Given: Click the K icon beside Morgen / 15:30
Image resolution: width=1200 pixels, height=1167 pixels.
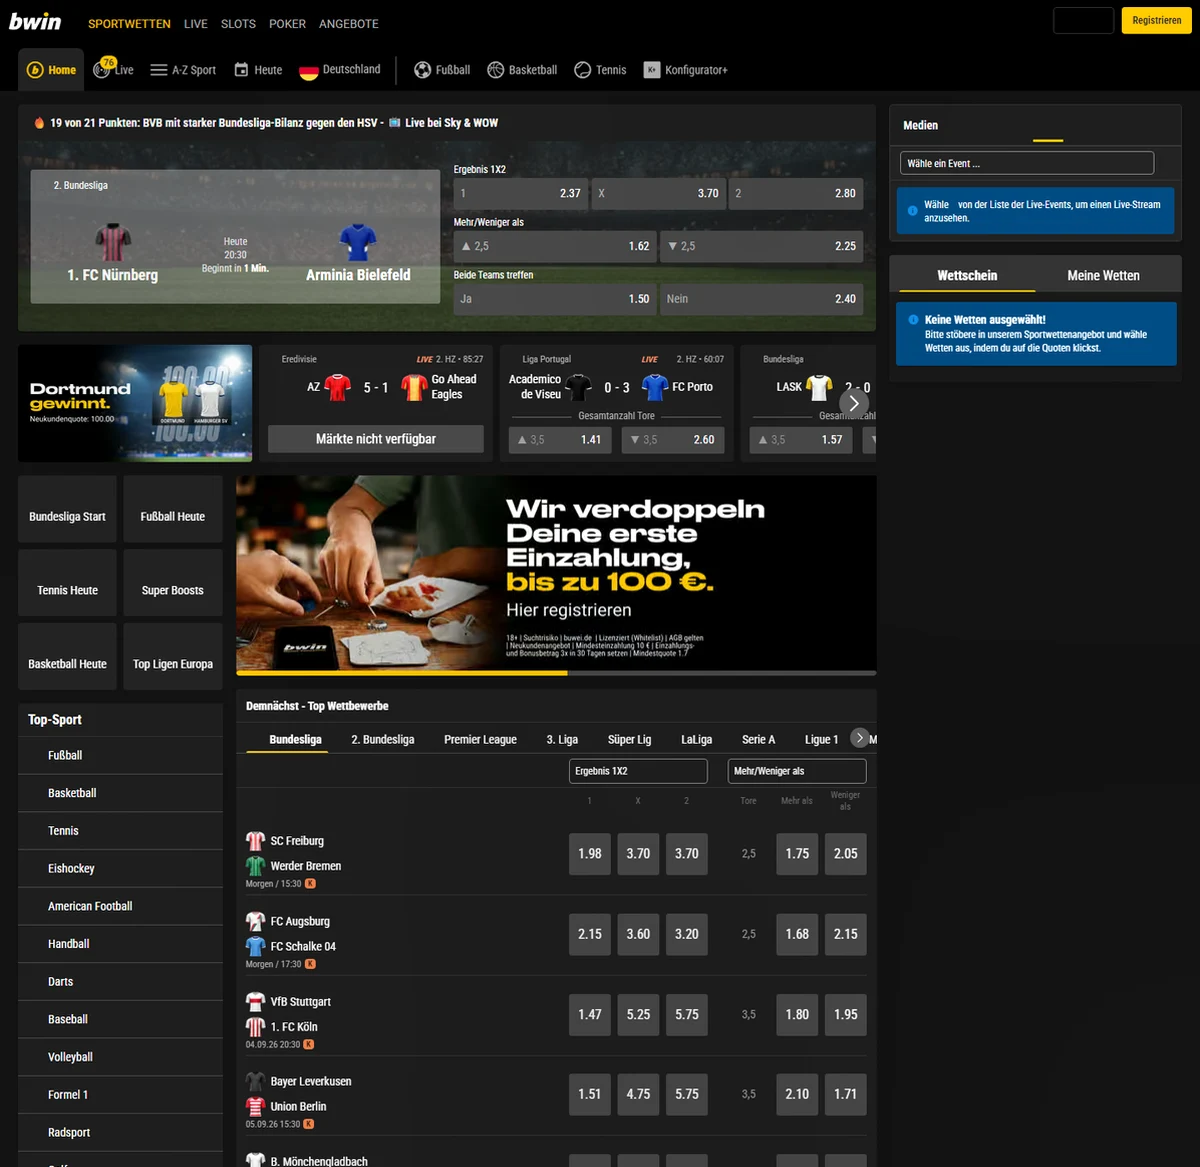Looking at the screenshot, I should click(310, 884).
